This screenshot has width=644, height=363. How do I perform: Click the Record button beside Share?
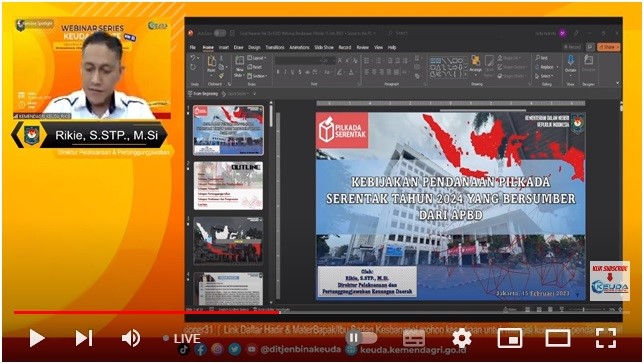point(572,47)
